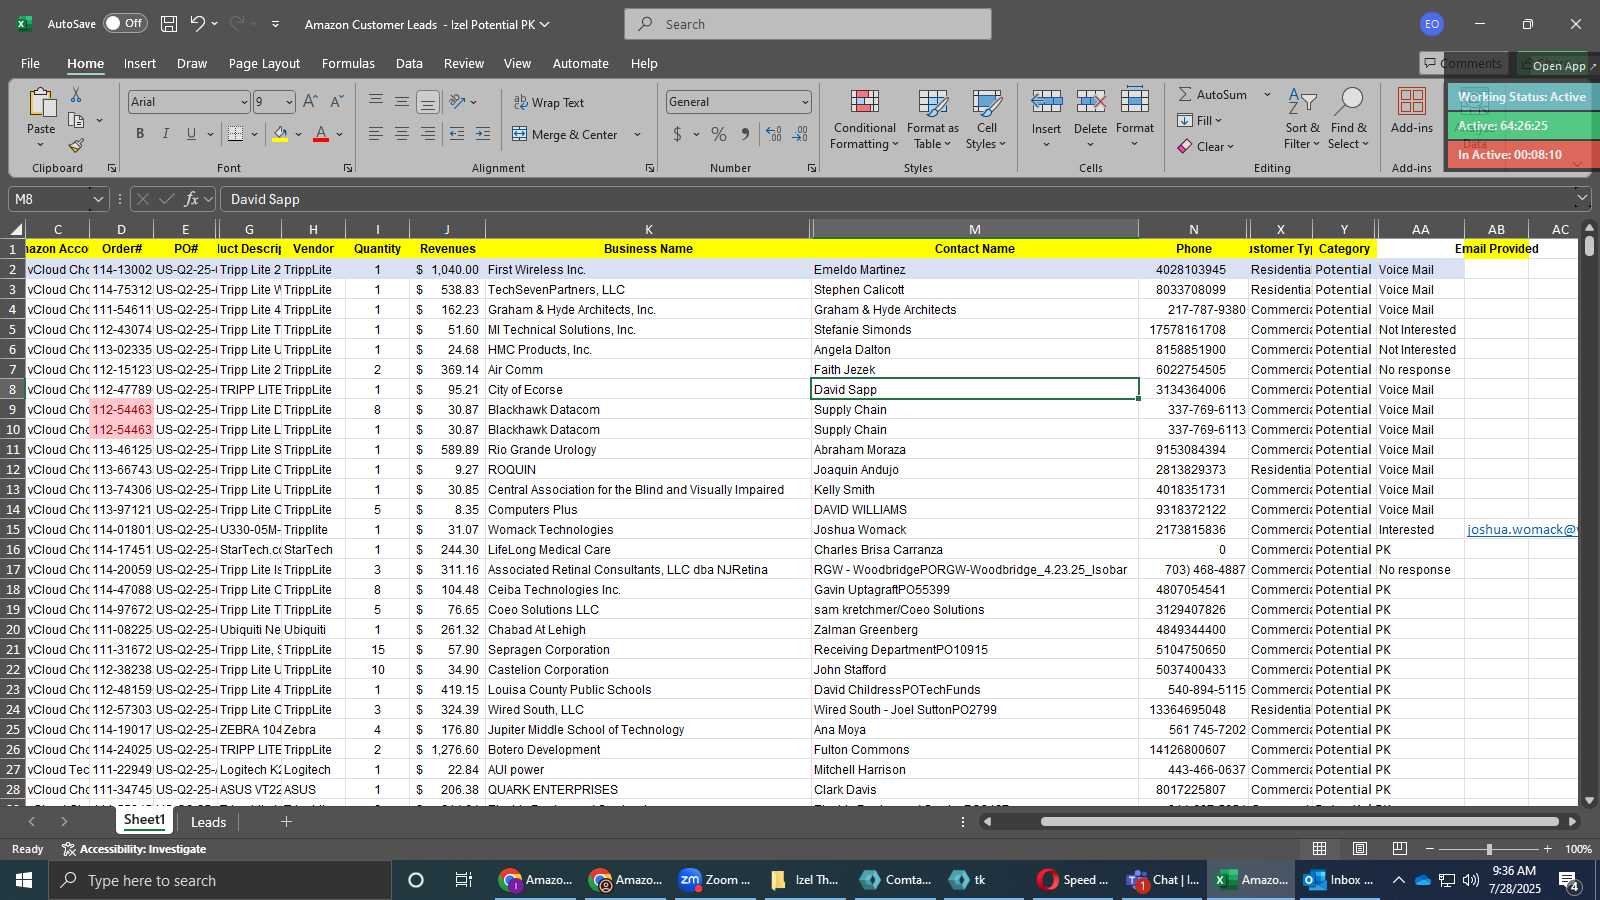This screenshot has height=900, width=1600.
Task: Open the Leads sheet tab
Action: tap(208, 822)
